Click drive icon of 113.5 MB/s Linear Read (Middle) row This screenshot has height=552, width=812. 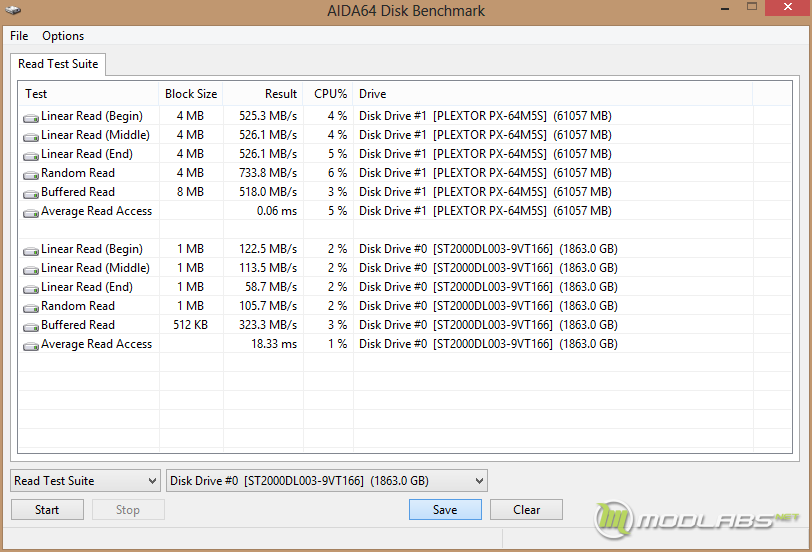(x=31, y=270)
